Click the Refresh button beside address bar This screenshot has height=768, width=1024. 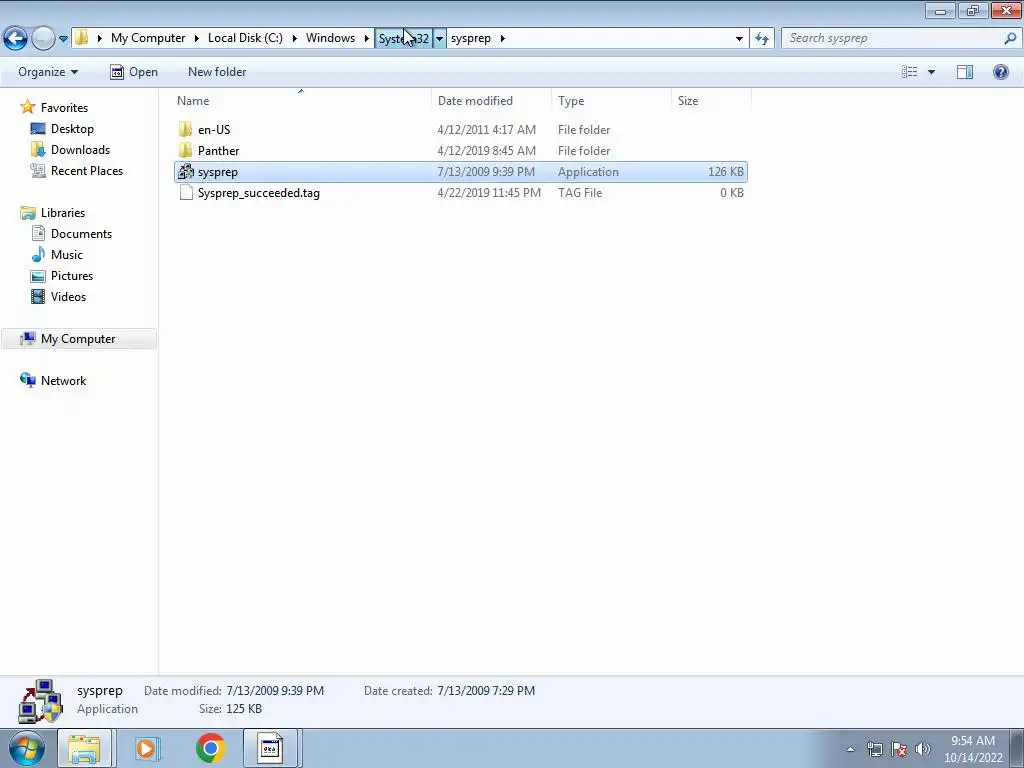pyautogui.click(x=761, y=39)
